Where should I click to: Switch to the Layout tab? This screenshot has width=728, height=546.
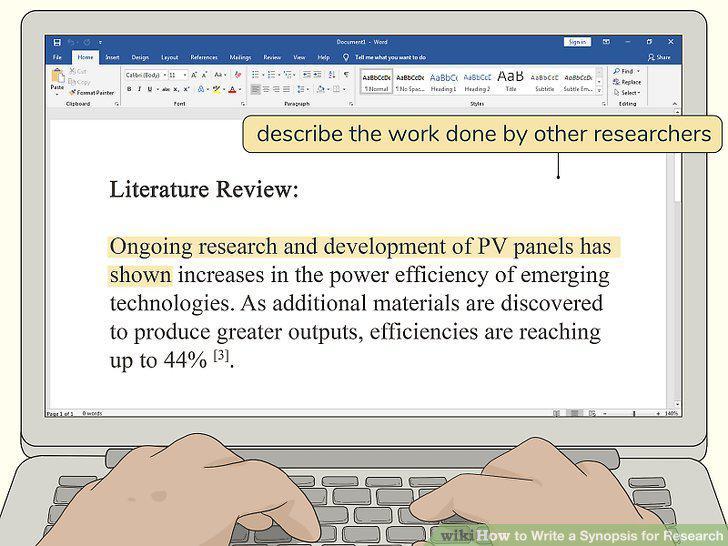coord(169,57)
